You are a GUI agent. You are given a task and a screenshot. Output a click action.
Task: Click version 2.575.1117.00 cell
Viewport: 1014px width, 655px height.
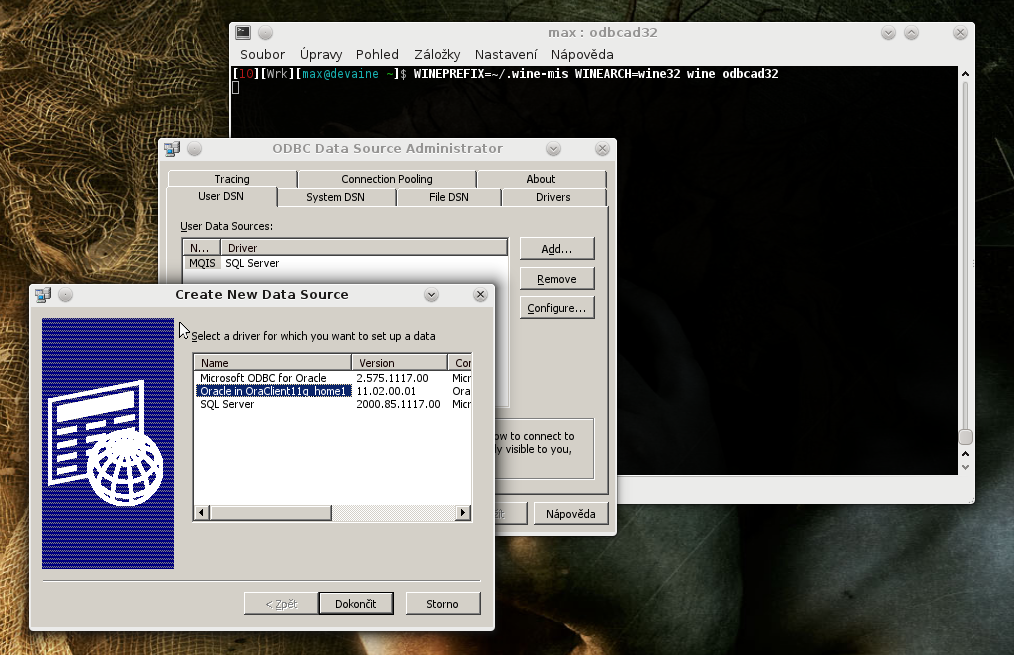[393, 378]
